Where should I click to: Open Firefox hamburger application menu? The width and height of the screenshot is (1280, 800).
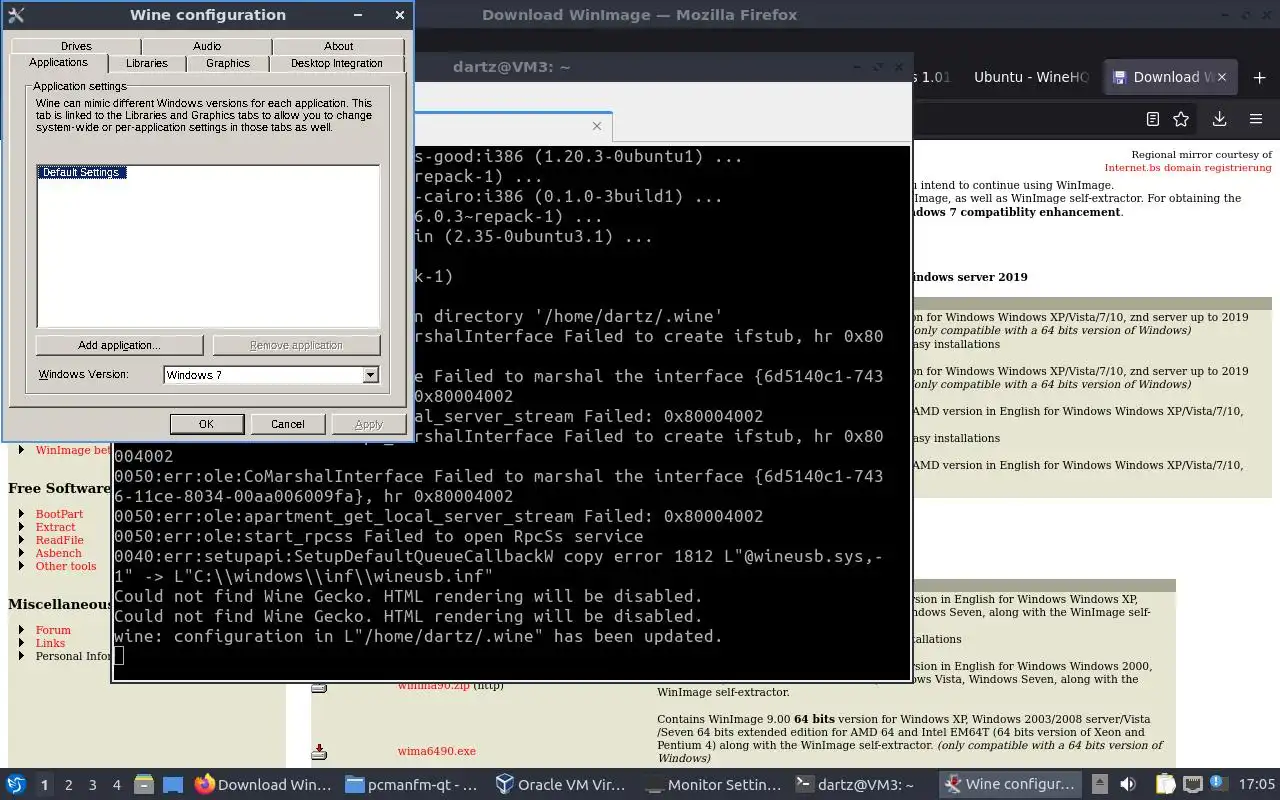[x=1256, y=119]
